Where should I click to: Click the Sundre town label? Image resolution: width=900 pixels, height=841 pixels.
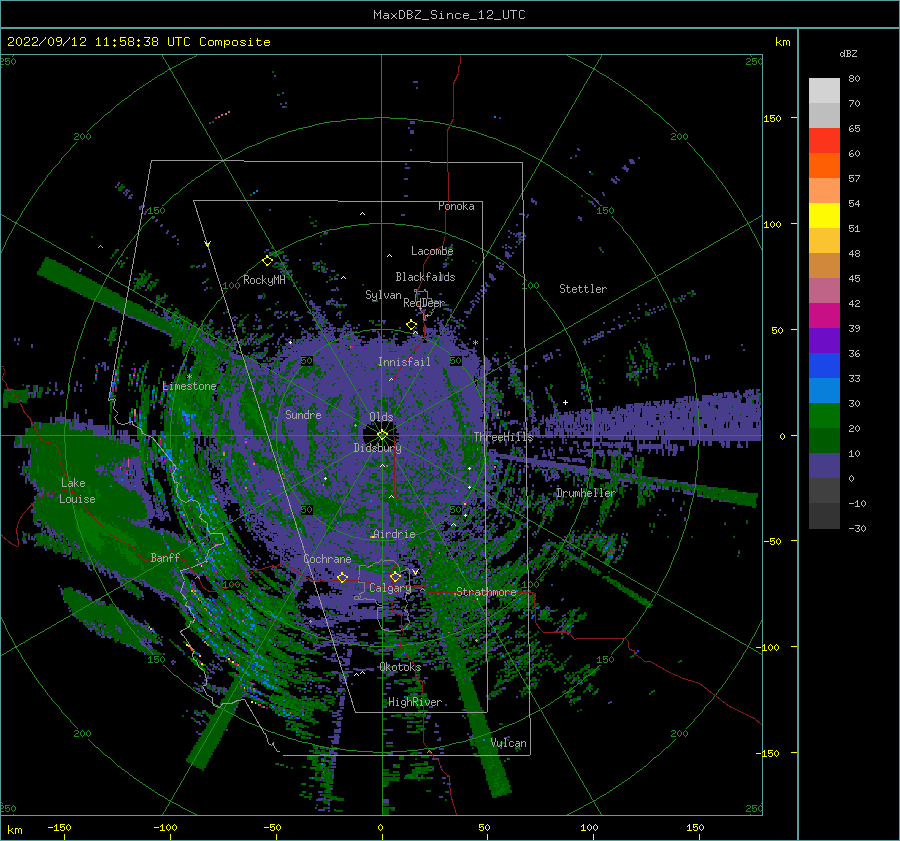coord(303,414)
